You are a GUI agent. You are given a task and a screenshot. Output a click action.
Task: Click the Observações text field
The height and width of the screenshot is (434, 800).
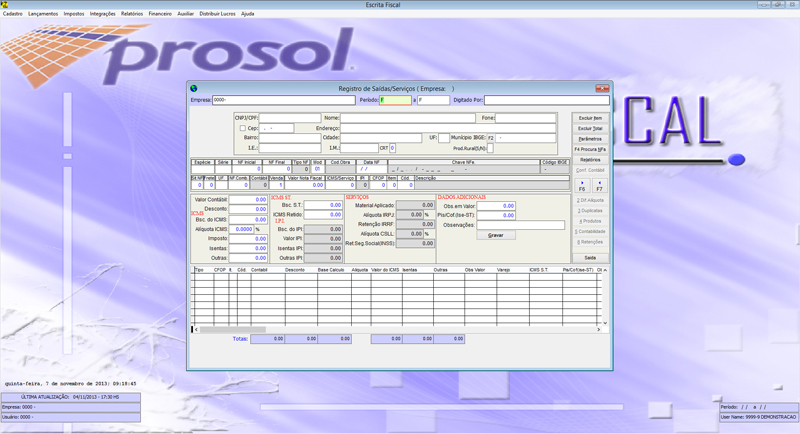click(521, 225)
